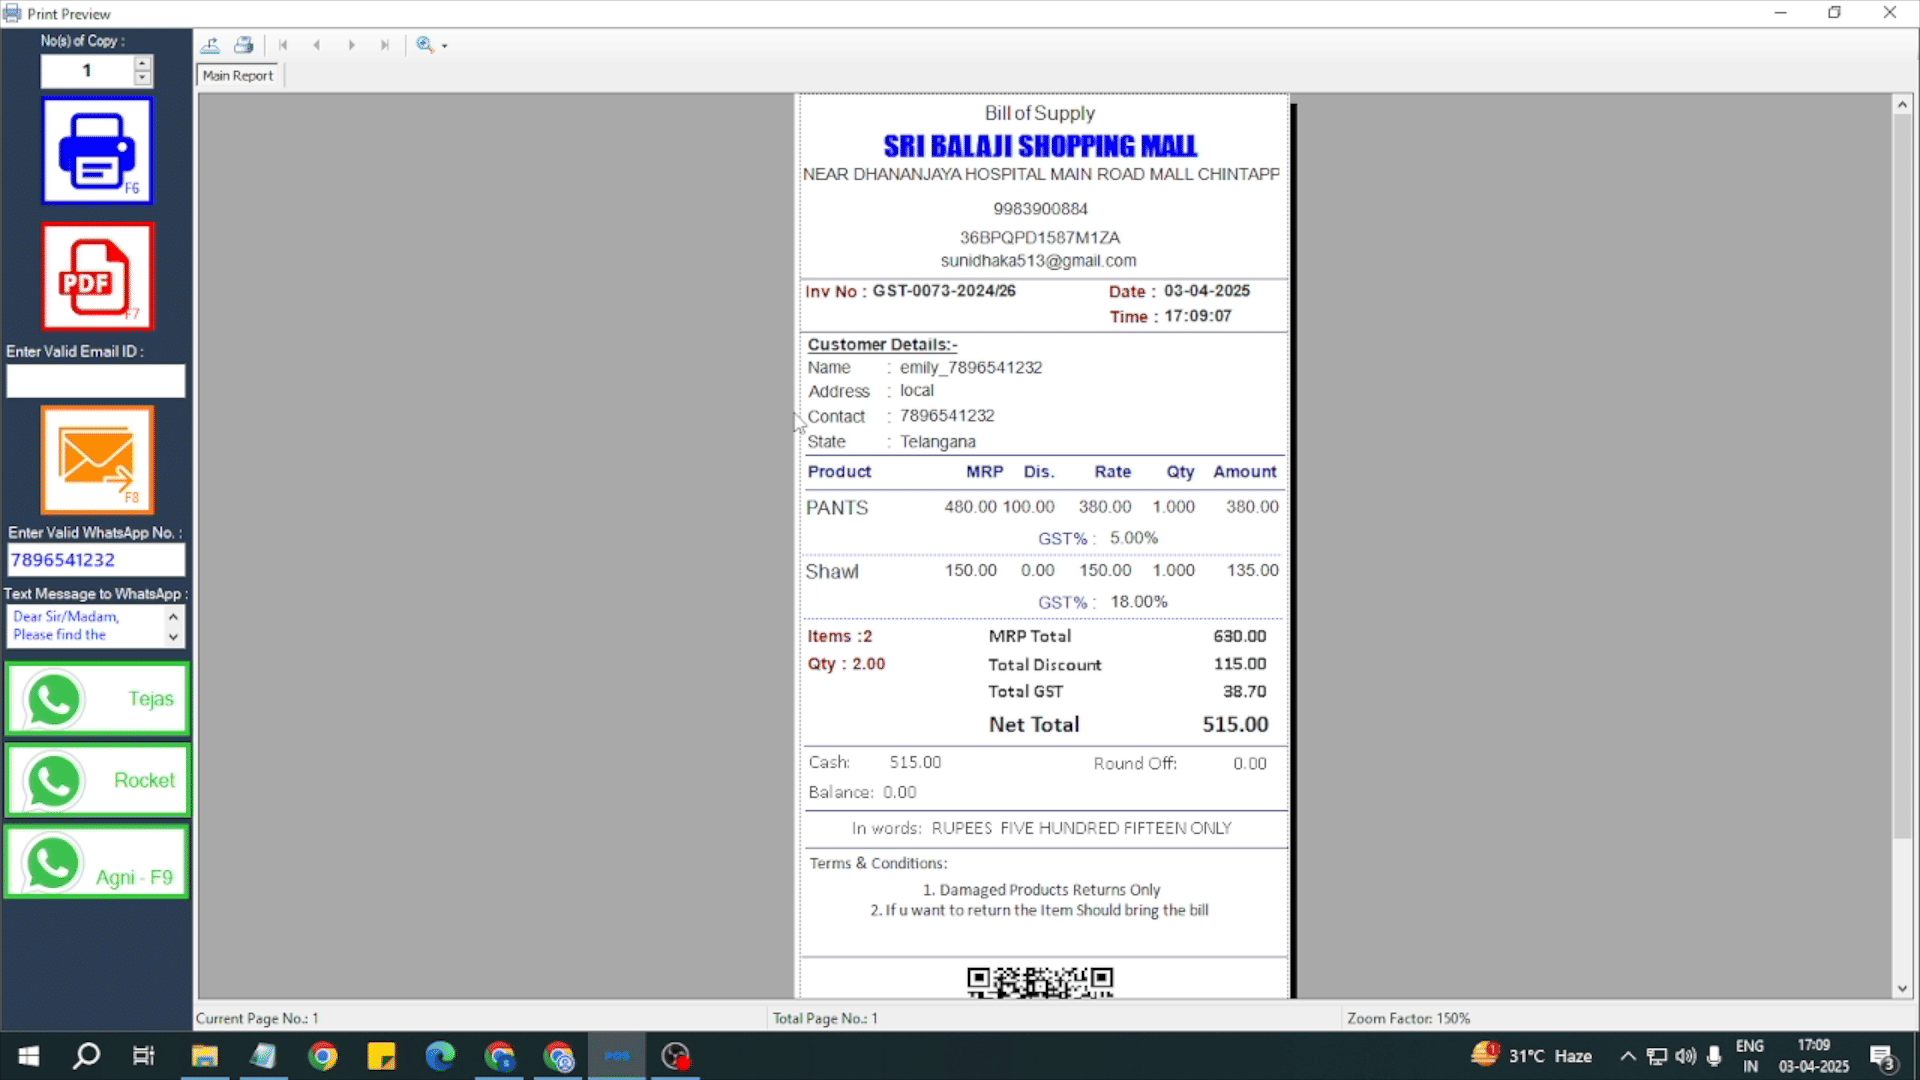The width and height of the screenshot is (1920, 1080).
Task: Click the report scrollbar down arrow
Action: [1902, 989]
